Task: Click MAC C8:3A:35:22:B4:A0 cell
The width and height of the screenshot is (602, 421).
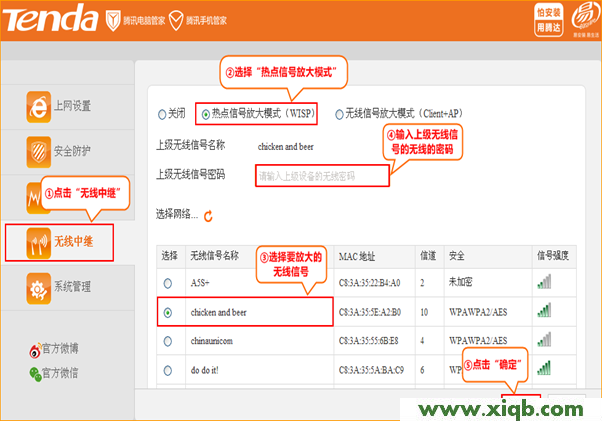Action: [370, 283]
